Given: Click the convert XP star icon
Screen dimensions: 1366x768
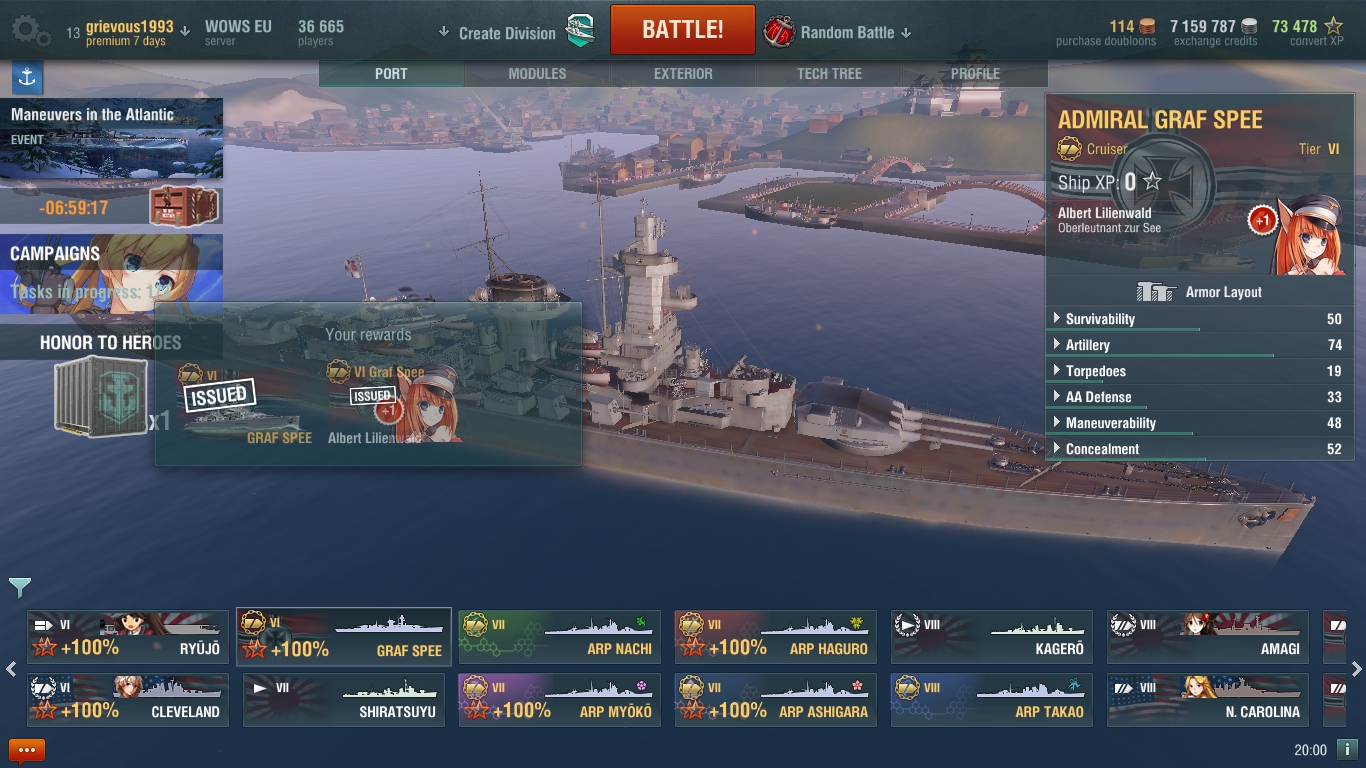Looking at the screenshot, I should coord(1333,26).
